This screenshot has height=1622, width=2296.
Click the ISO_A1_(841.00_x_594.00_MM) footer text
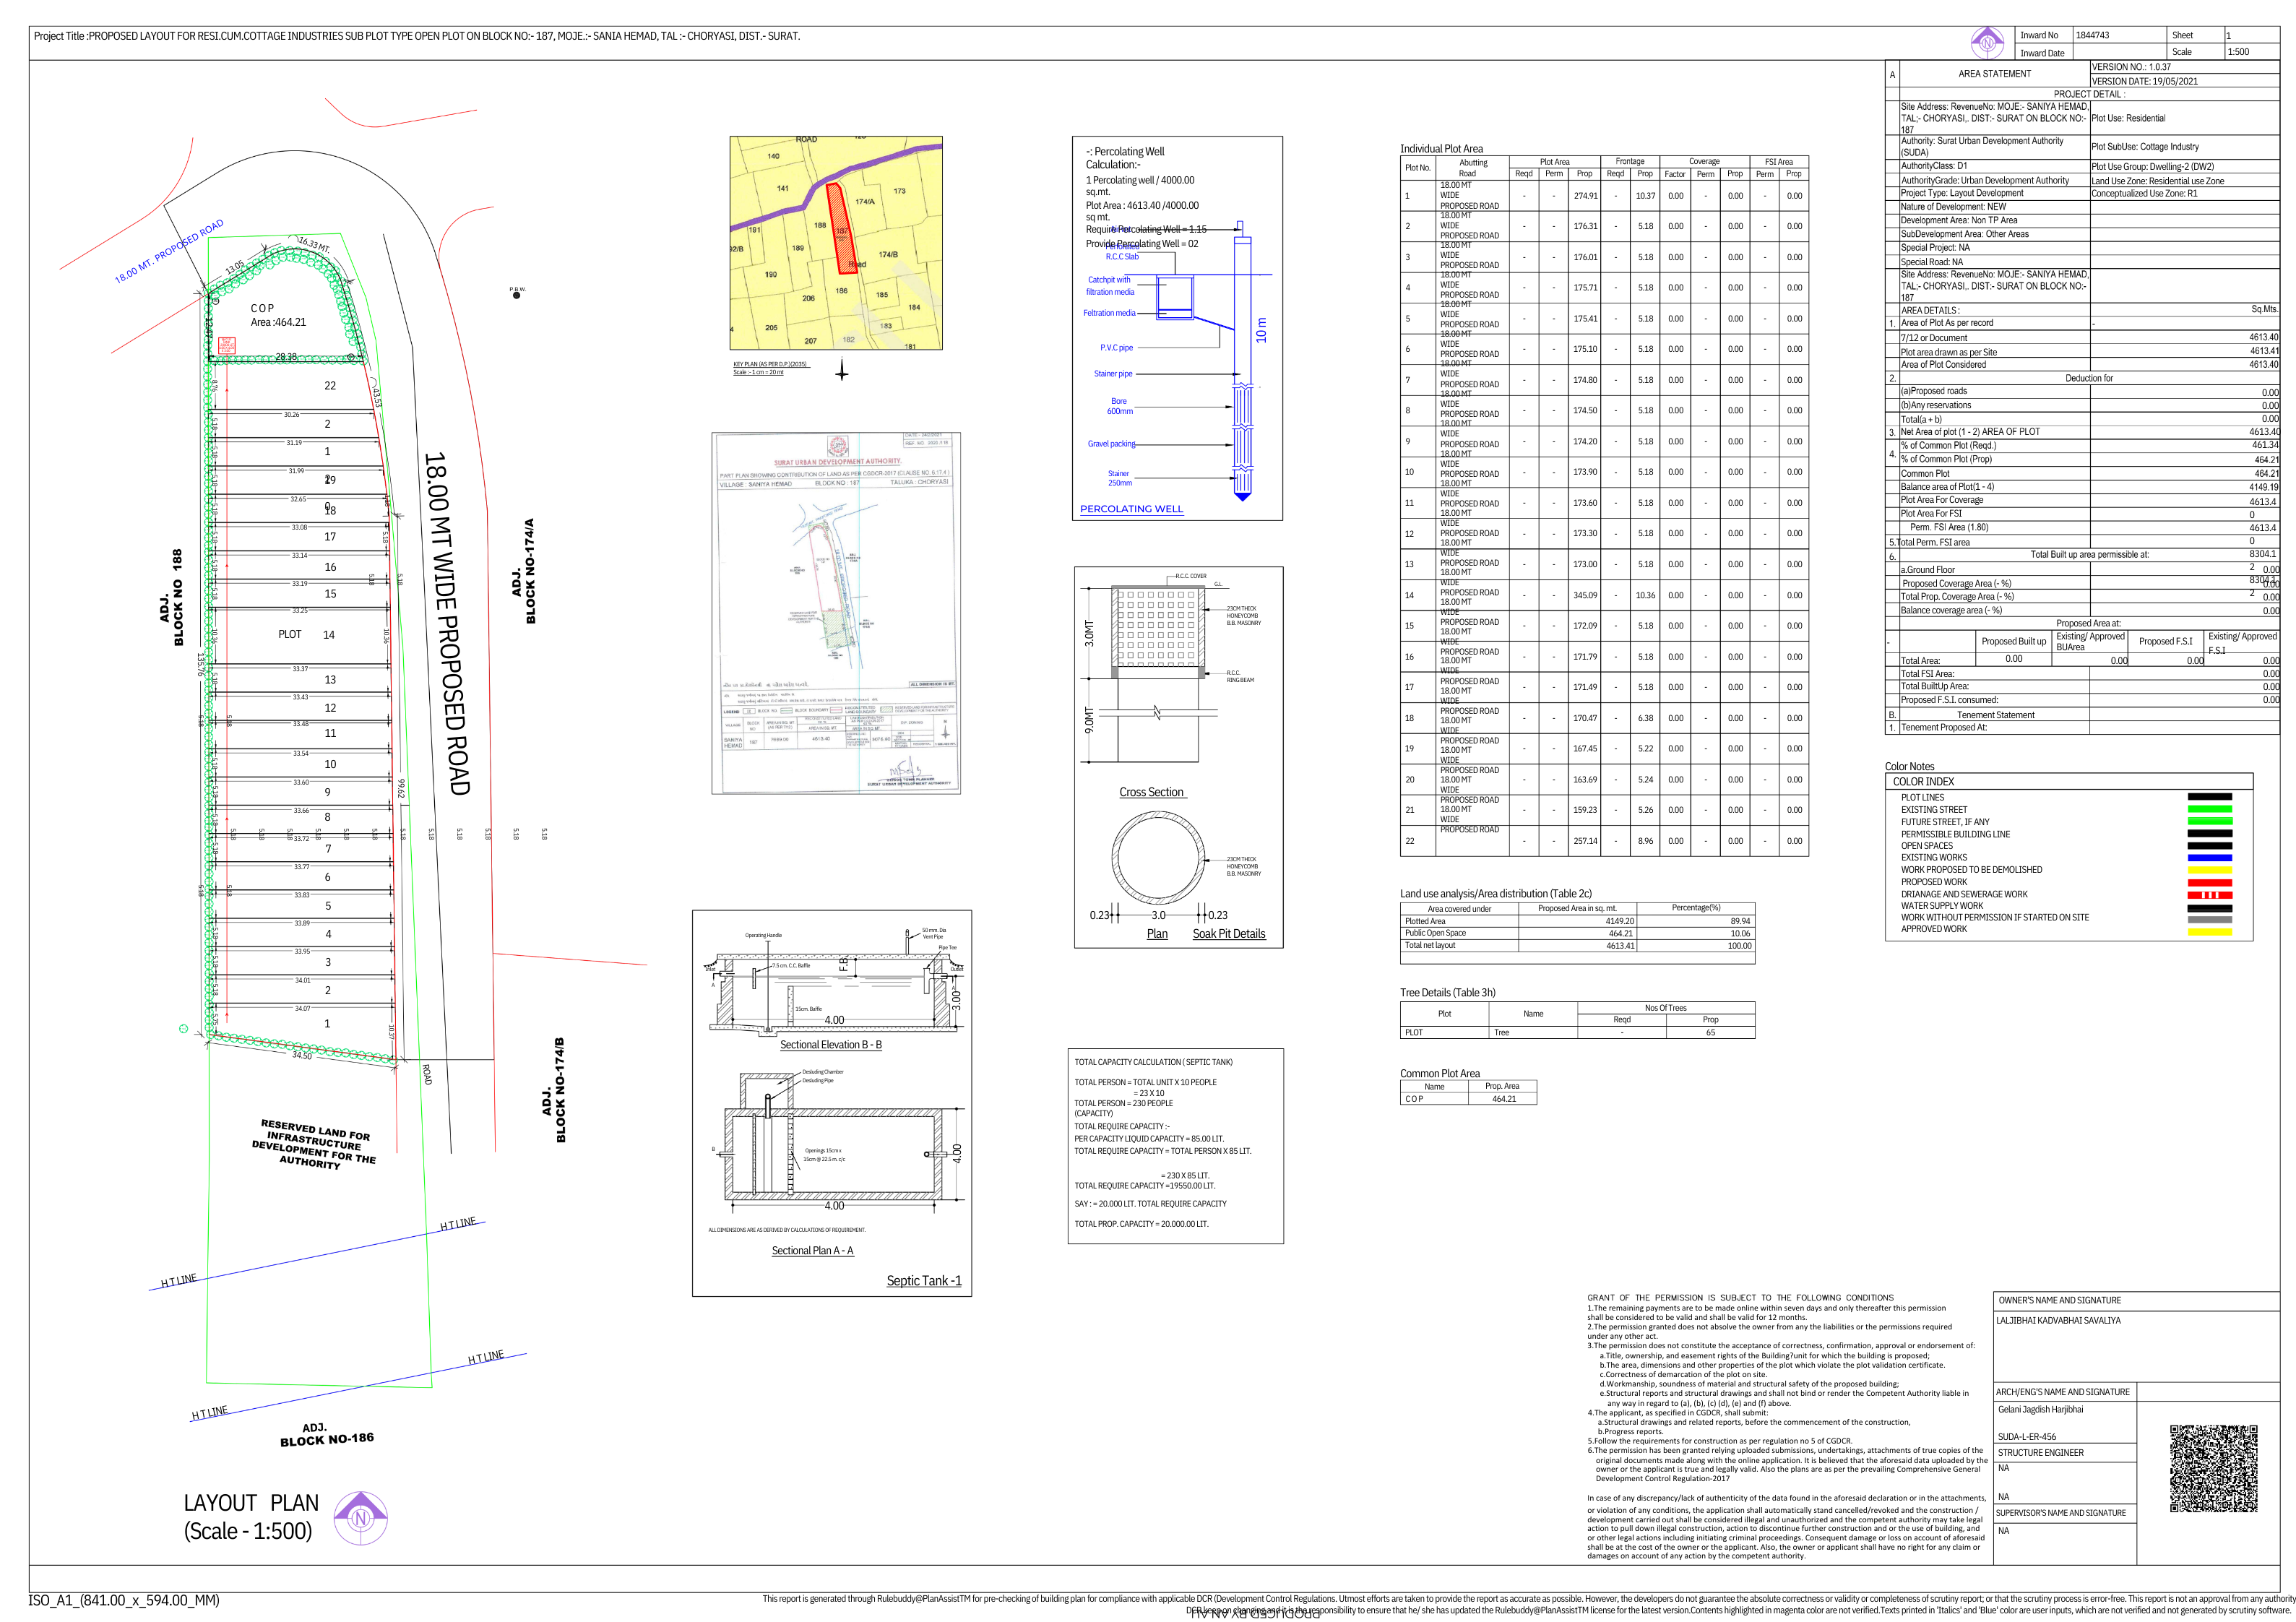click(124, 1601)
